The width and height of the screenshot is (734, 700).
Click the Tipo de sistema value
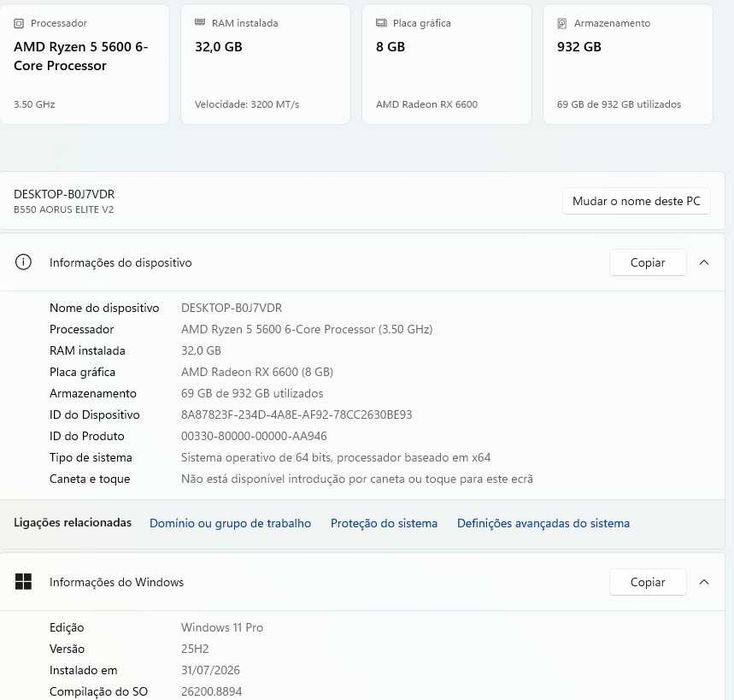tap(336, 457)
